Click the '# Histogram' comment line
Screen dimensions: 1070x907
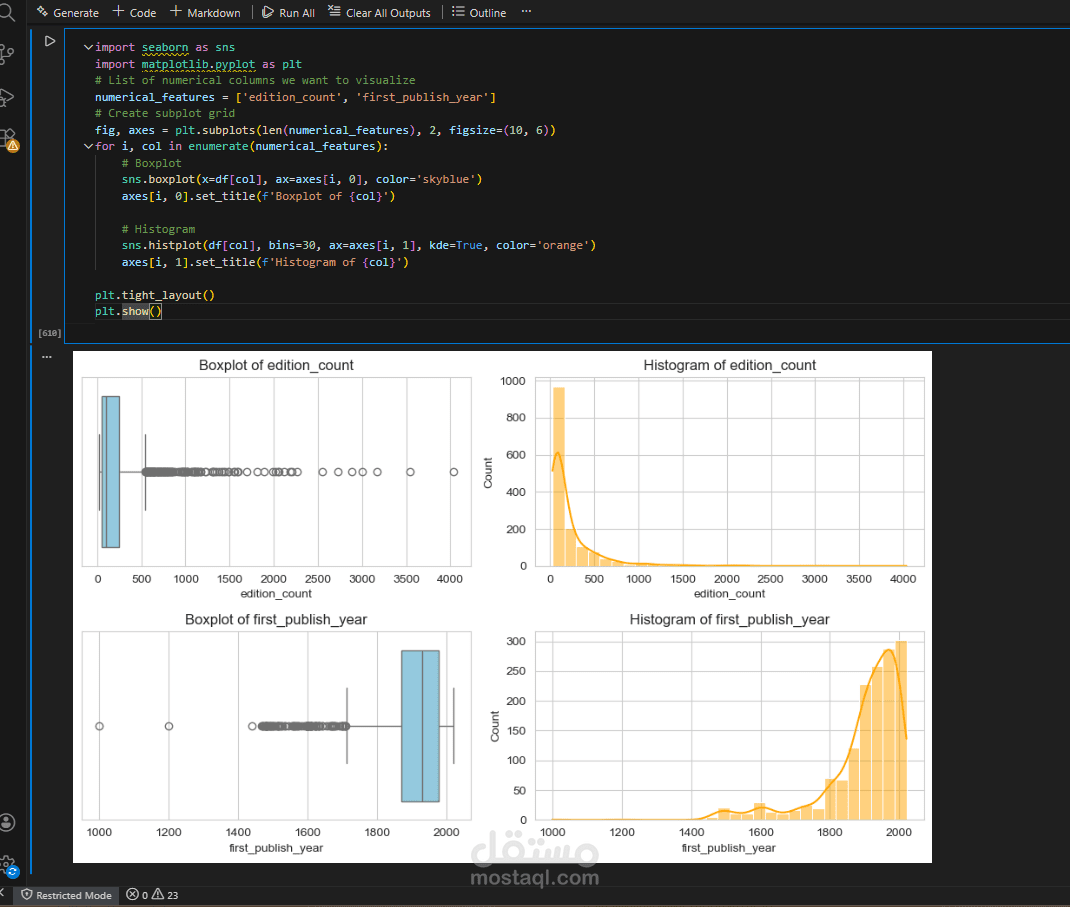coord(158,229)
